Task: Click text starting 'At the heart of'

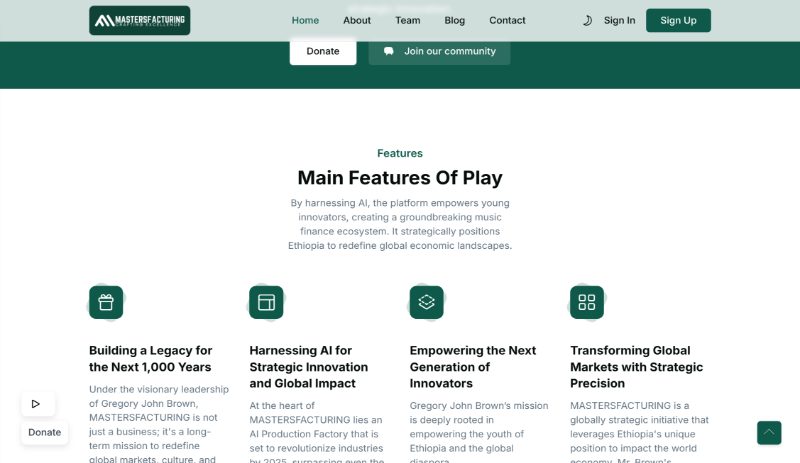Action: [316, 432]
